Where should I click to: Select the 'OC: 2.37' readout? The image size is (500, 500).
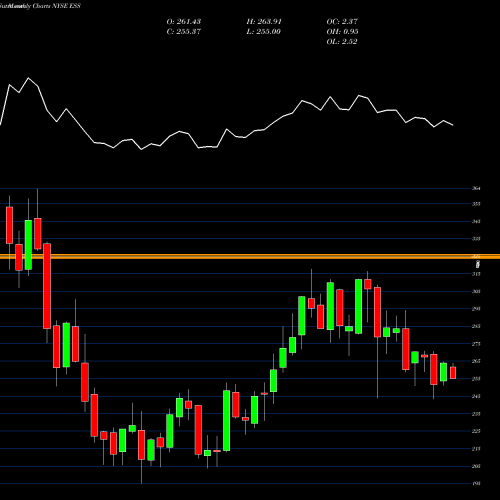[x=342, y=22]
